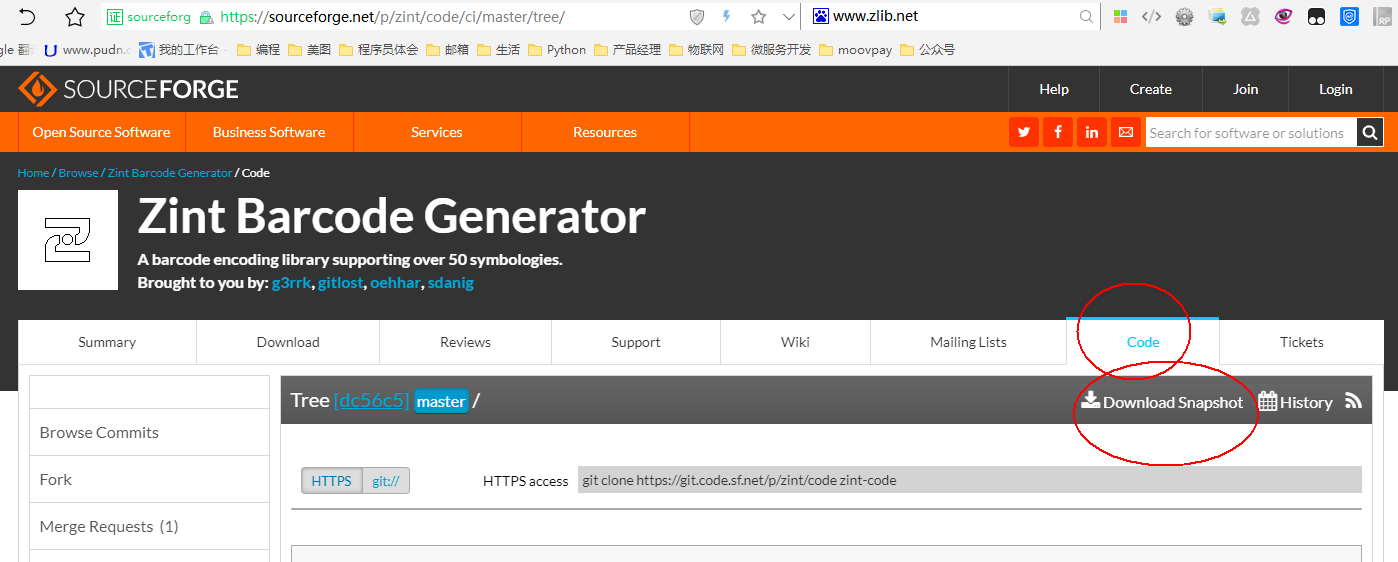This screenshot has width=1398, height=562.
Task: Click the lightning speed mode icon
Action: pos(727,16)
